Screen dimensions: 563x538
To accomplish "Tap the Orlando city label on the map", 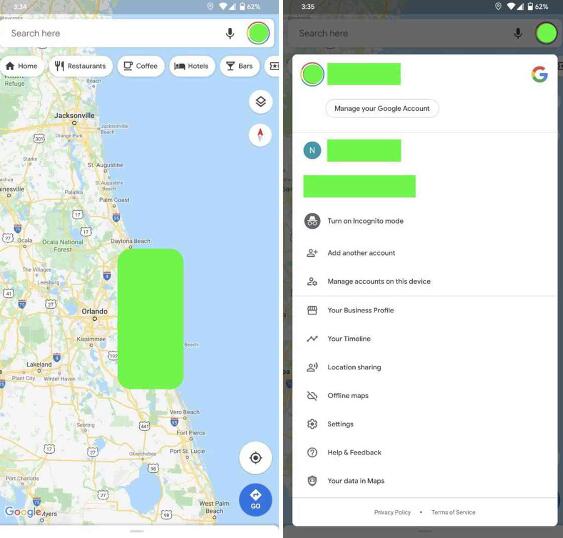I will (94, 311).
